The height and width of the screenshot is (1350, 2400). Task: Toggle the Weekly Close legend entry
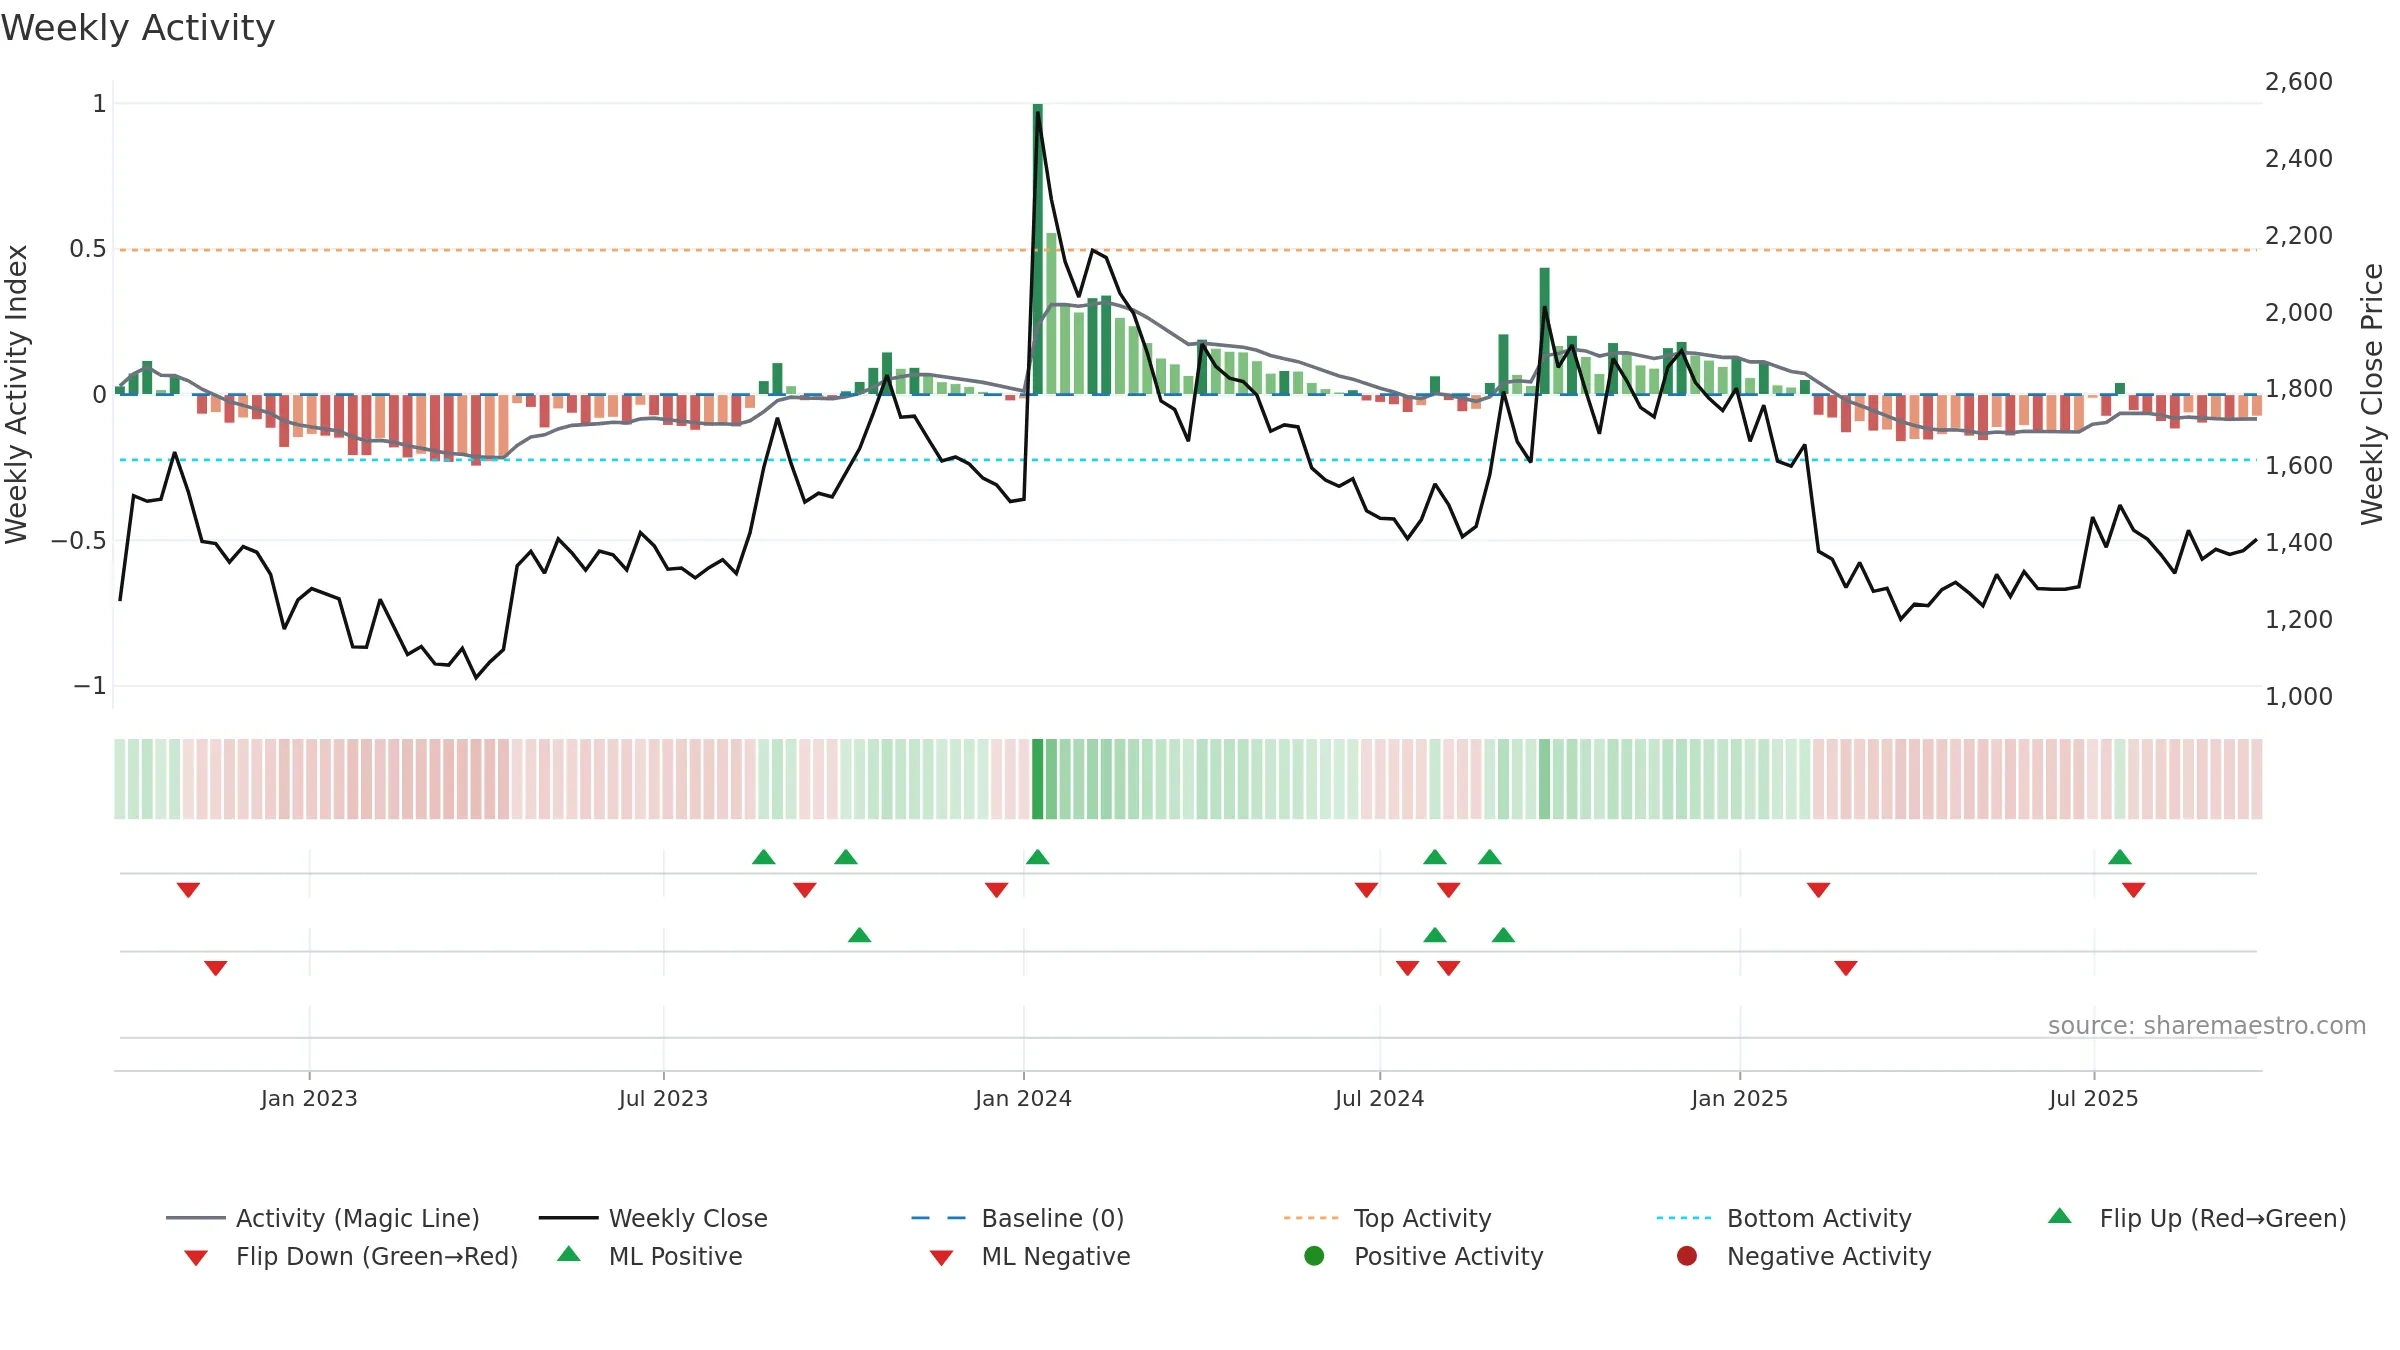(653, 1218)
